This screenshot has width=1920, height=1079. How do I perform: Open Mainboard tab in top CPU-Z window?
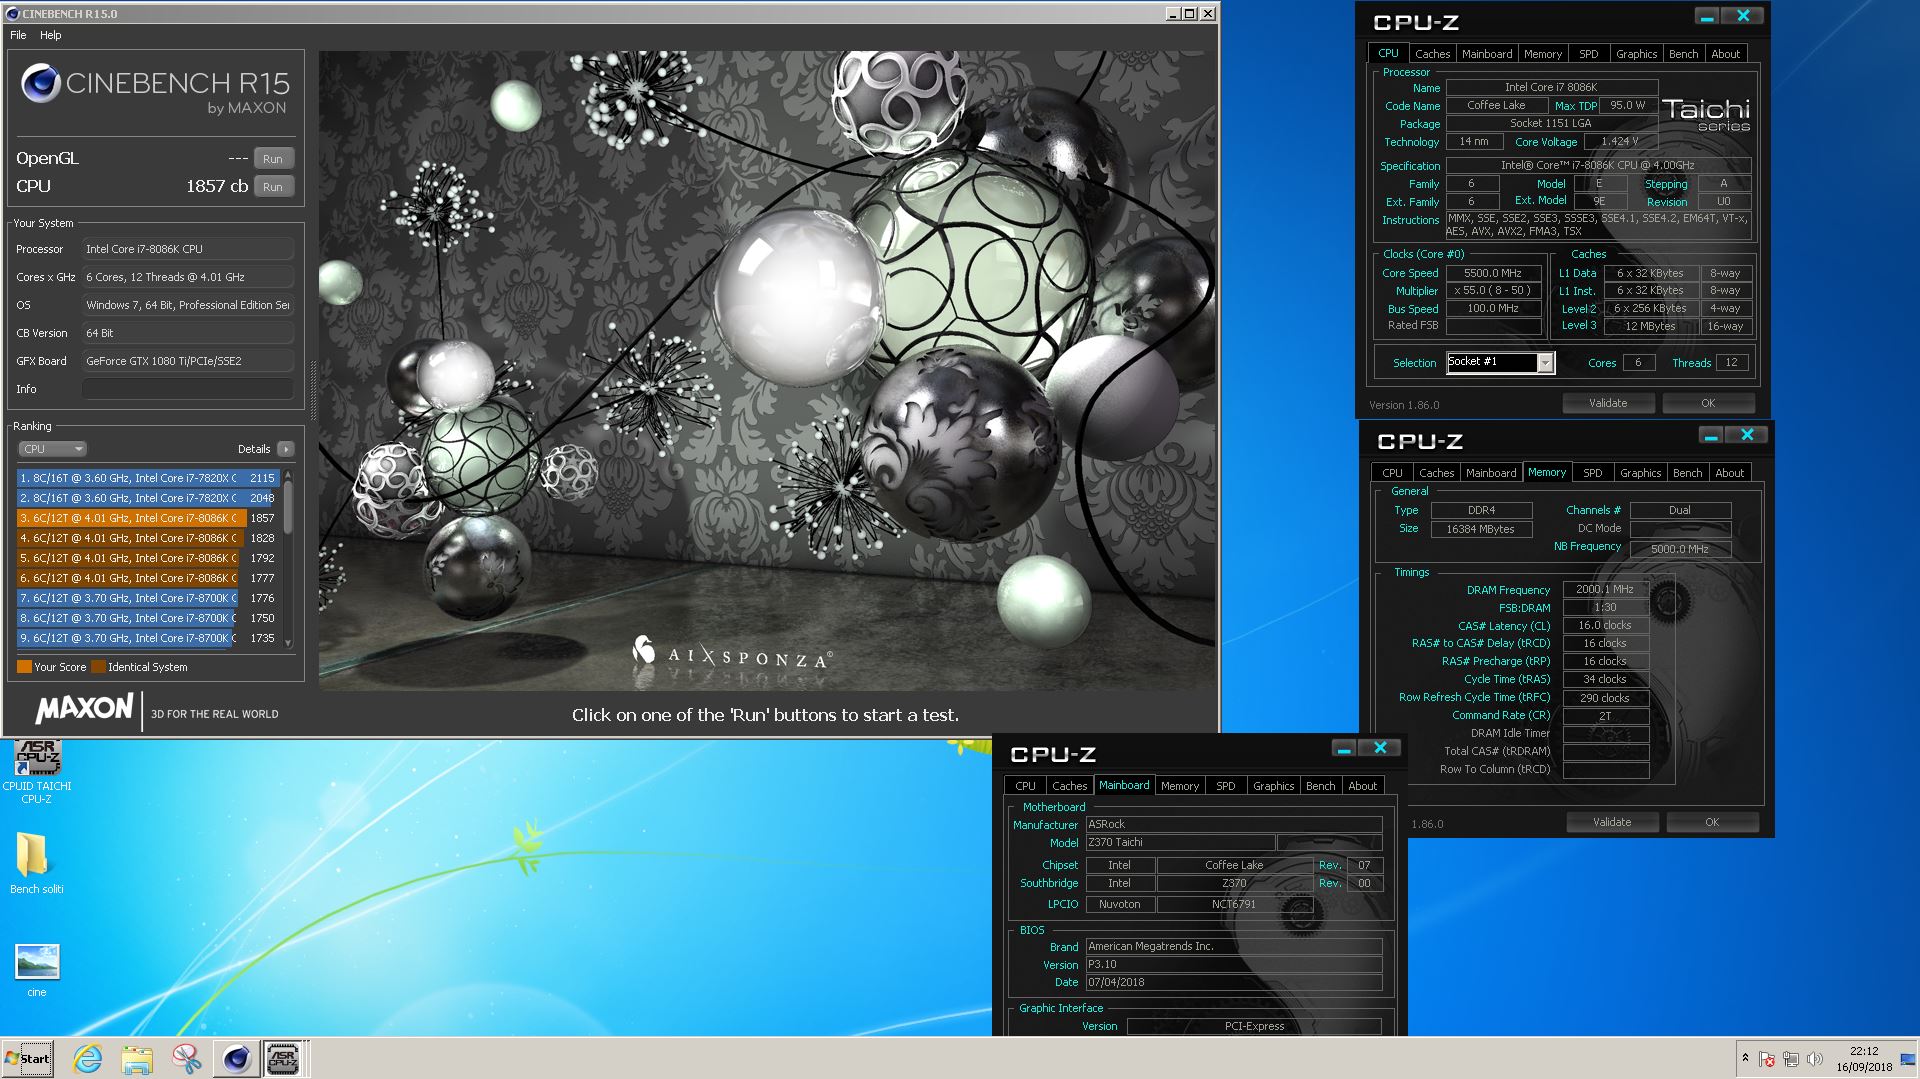point(1487,54)
